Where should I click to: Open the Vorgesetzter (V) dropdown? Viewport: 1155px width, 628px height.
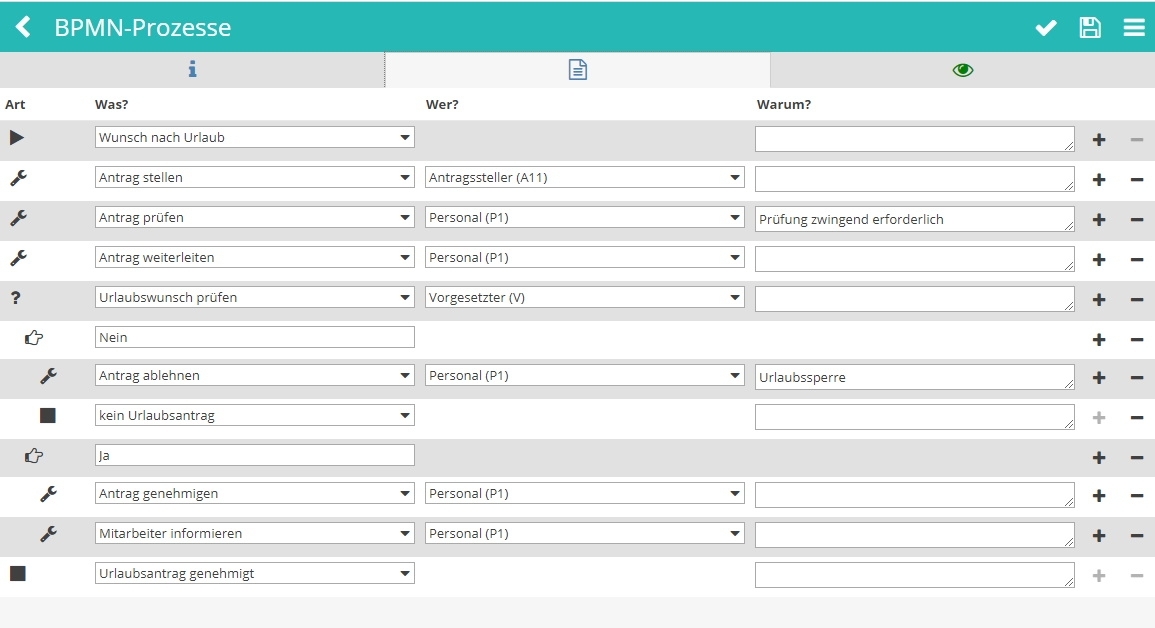point(585,297)
